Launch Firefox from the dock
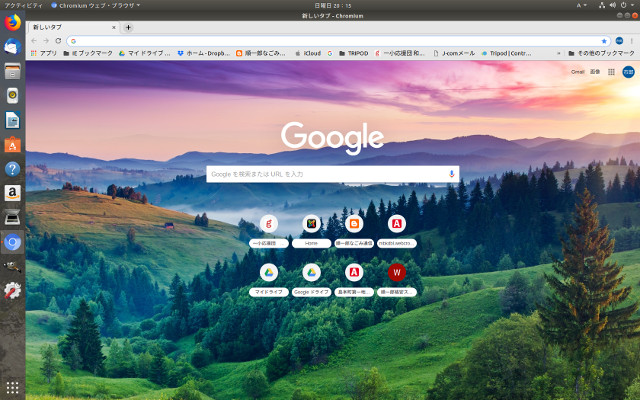 pos(13,22)
